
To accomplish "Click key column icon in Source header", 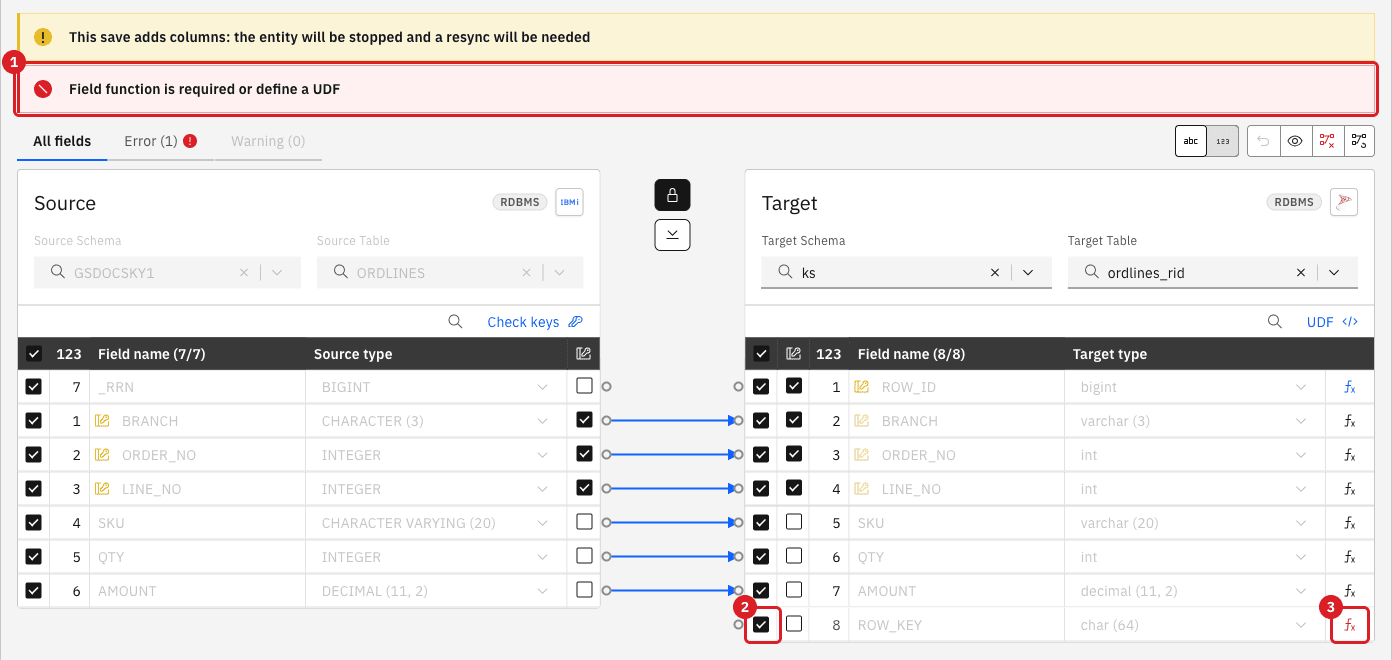I will coord(584,353).
